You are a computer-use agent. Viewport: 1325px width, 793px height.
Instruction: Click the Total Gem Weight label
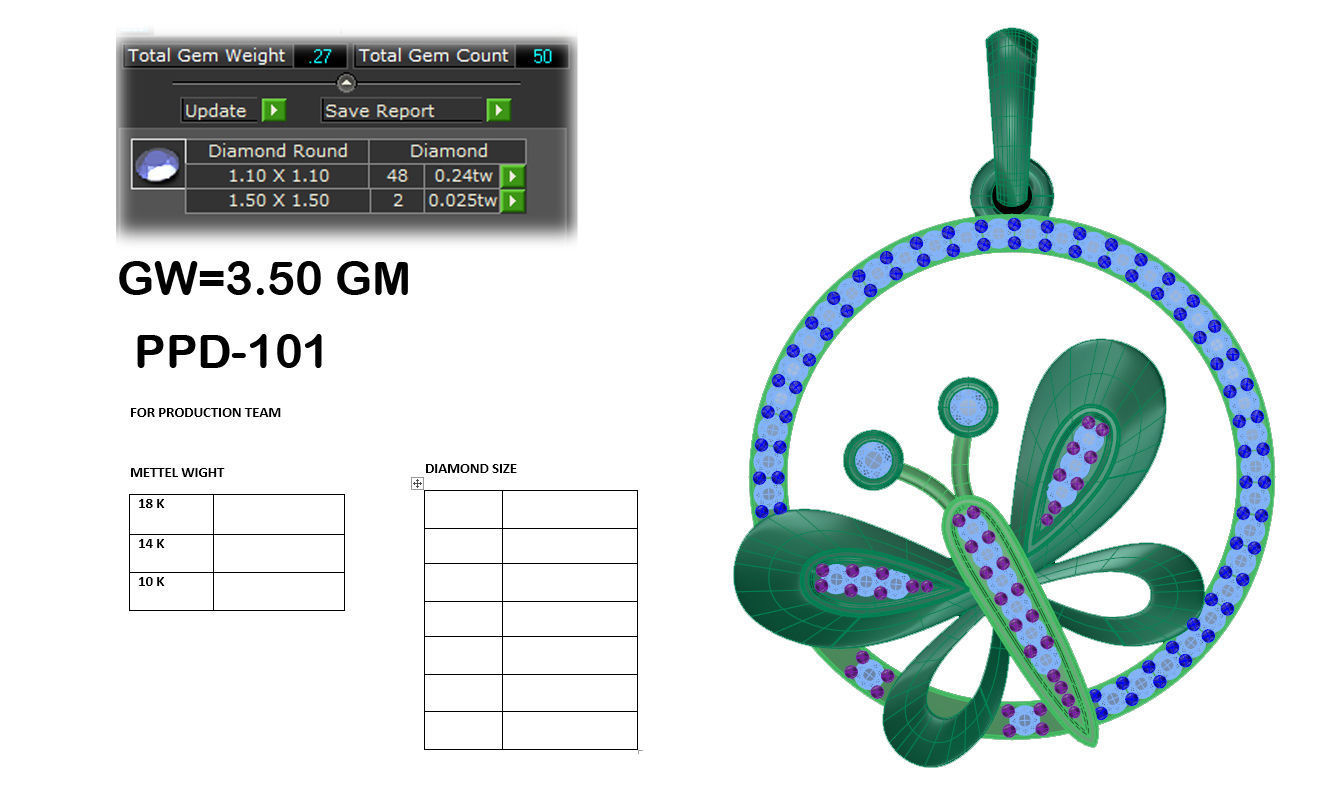pyautogui.click(x=207, y=56)
